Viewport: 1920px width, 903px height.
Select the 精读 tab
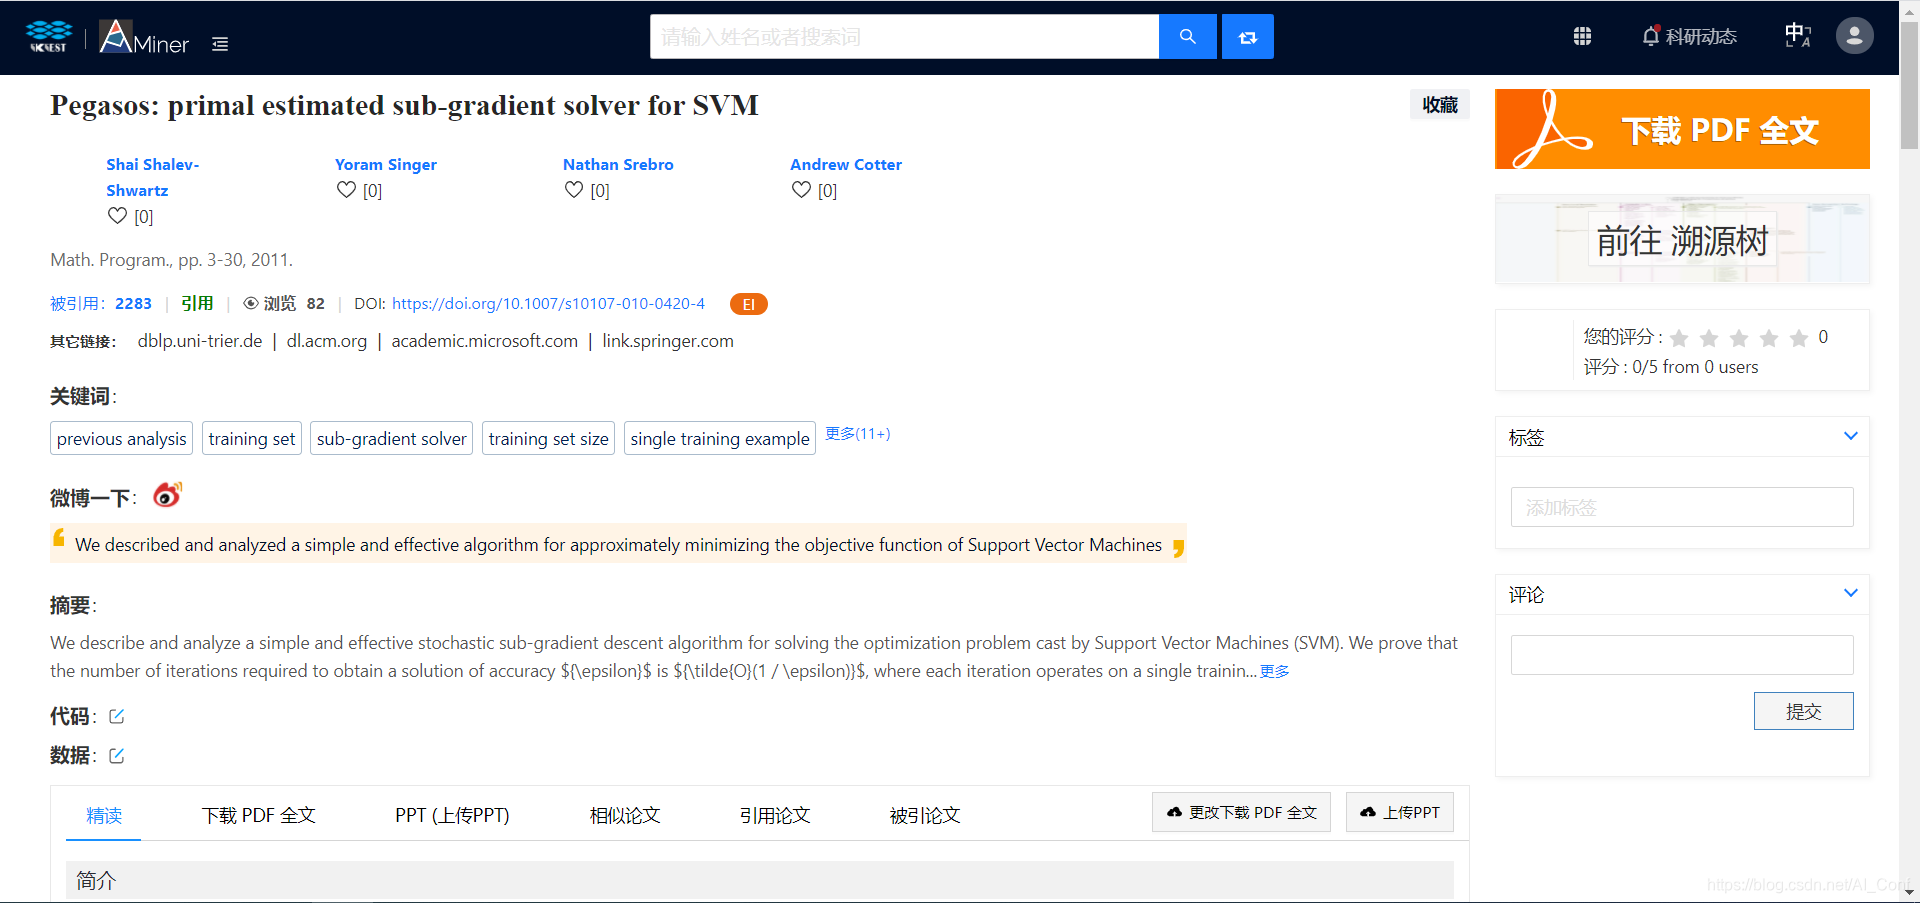(x=104, y=816)
